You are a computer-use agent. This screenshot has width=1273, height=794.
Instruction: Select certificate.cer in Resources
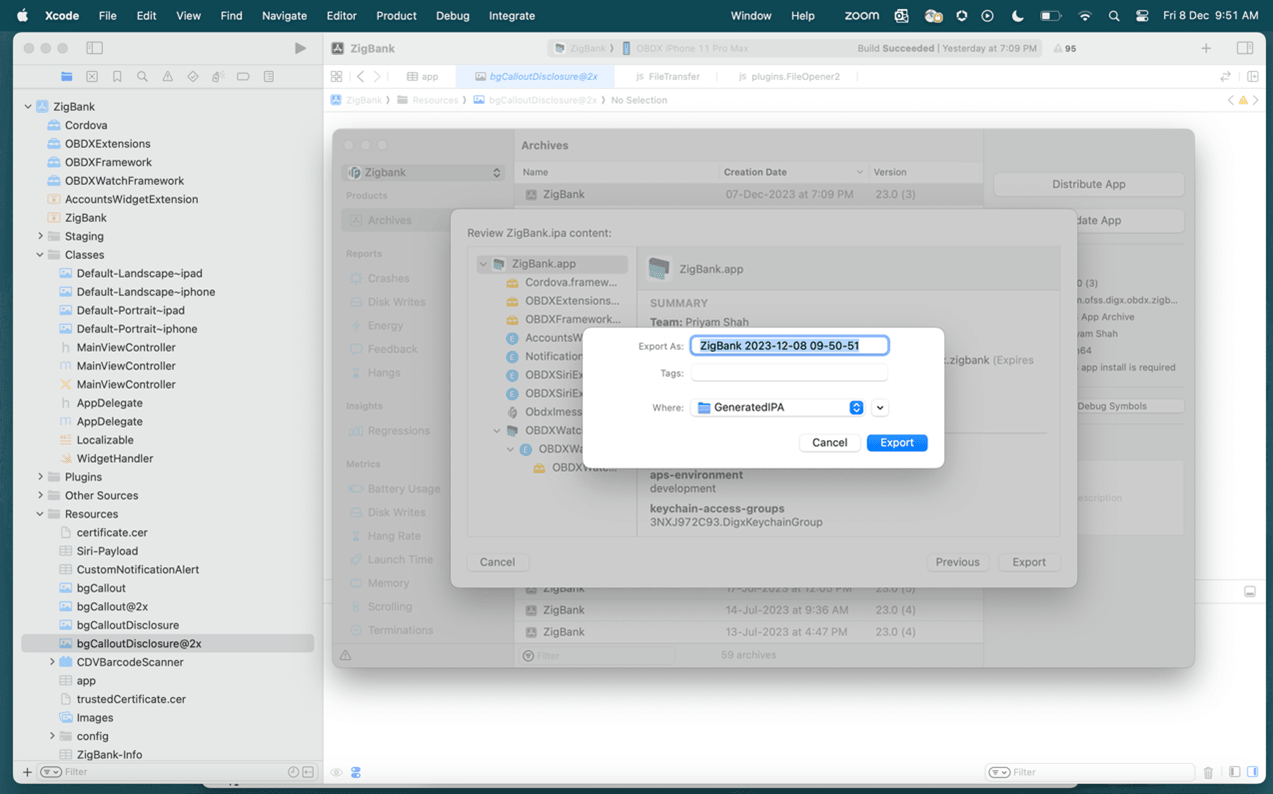pyautogui.click(x=112, y=533)
